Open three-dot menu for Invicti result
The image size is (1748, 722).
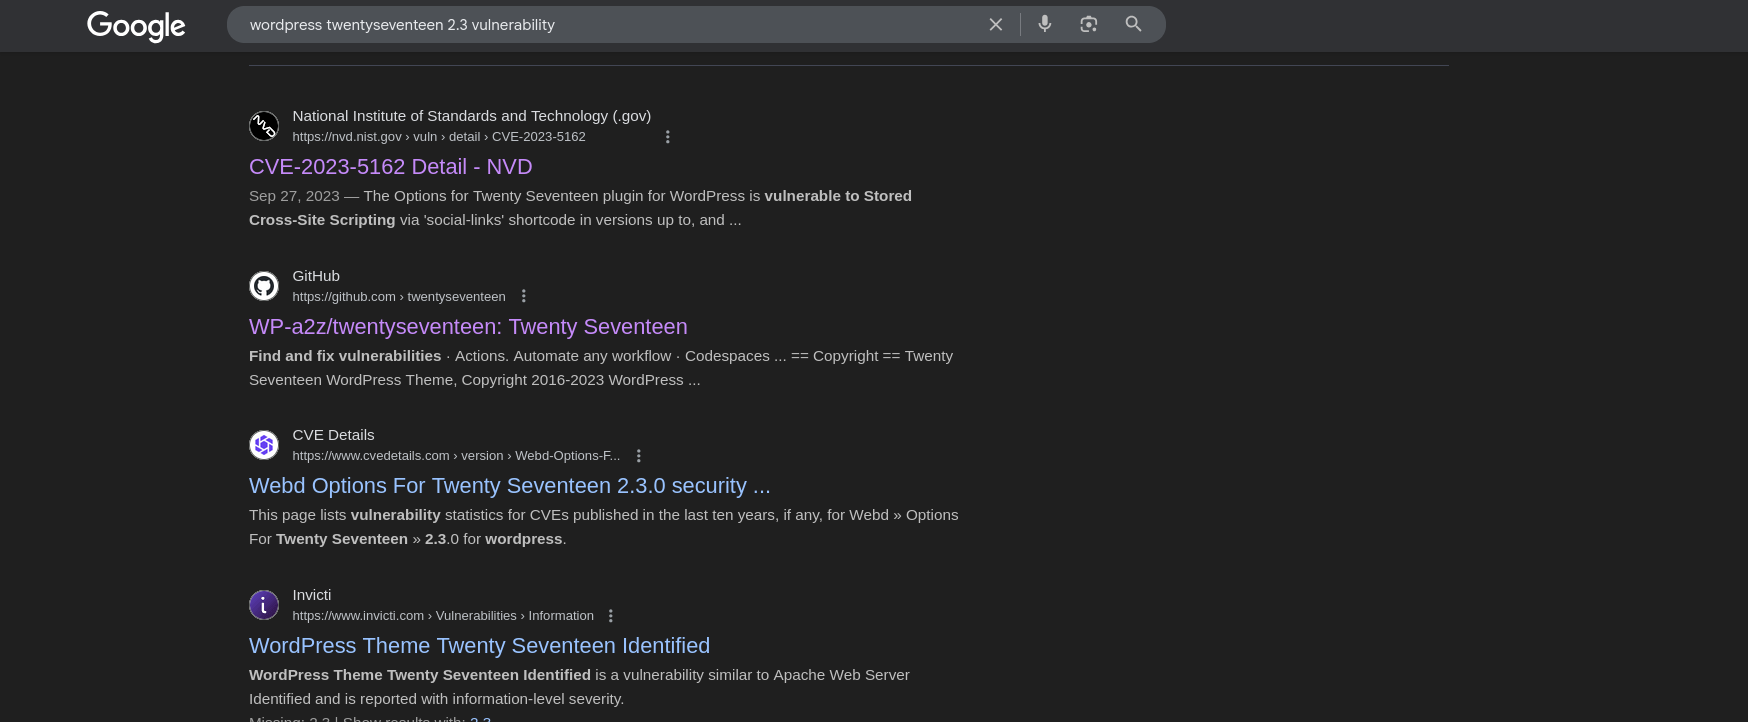click(610, 616)
